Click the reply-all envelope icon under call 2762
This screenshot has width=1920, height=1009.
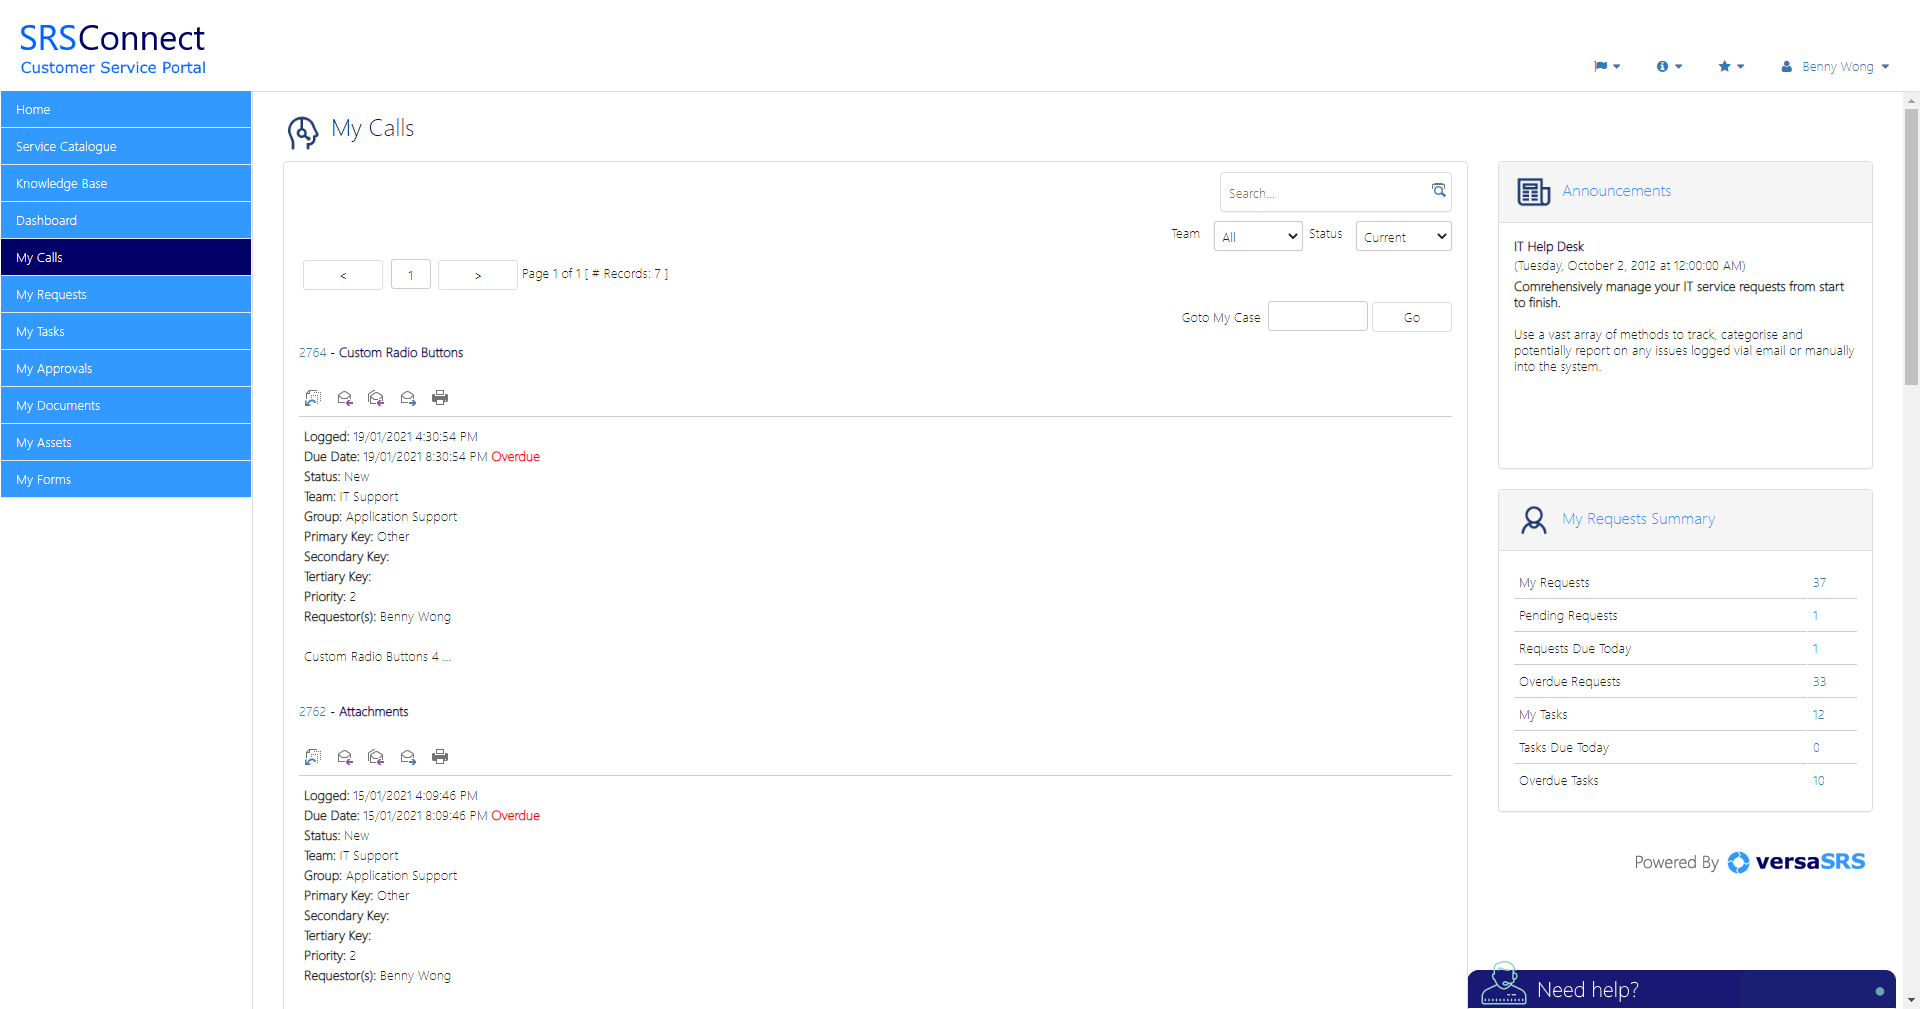pos(376,757)
